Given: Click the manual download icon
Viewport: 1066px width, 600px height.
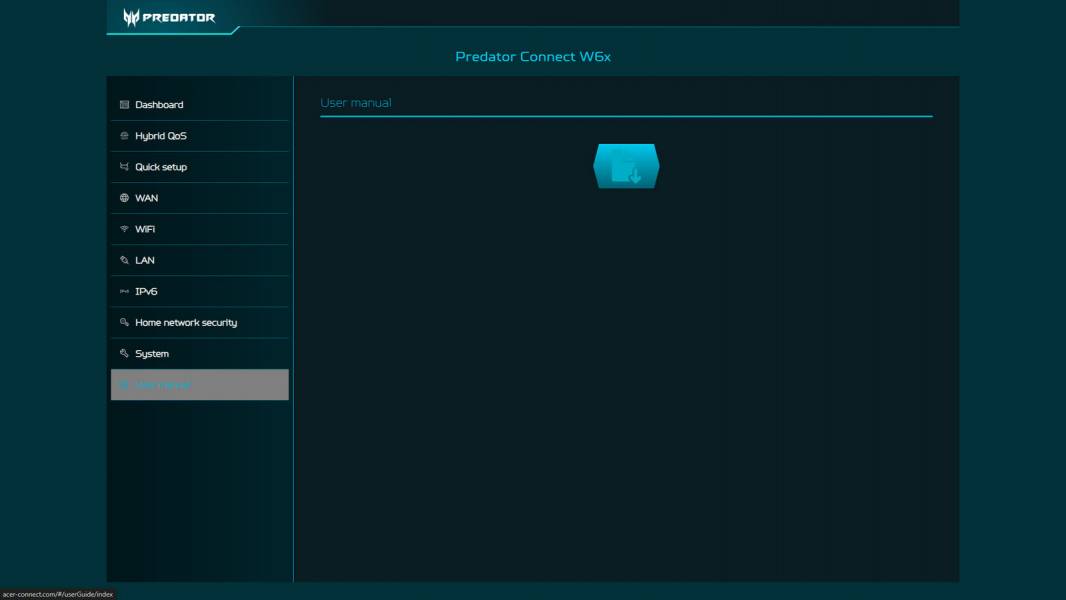Looking at the screenshot, I should [x=625, y=166].
